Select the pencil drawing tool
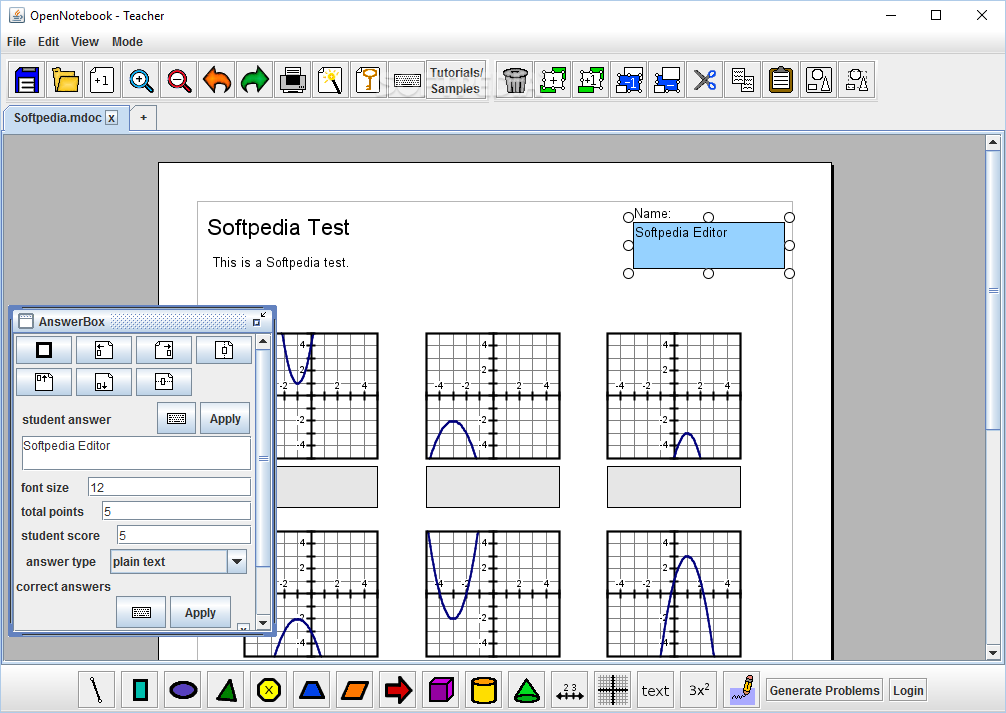This screenshot has width=1006, height=713. (x=741, y=690)
